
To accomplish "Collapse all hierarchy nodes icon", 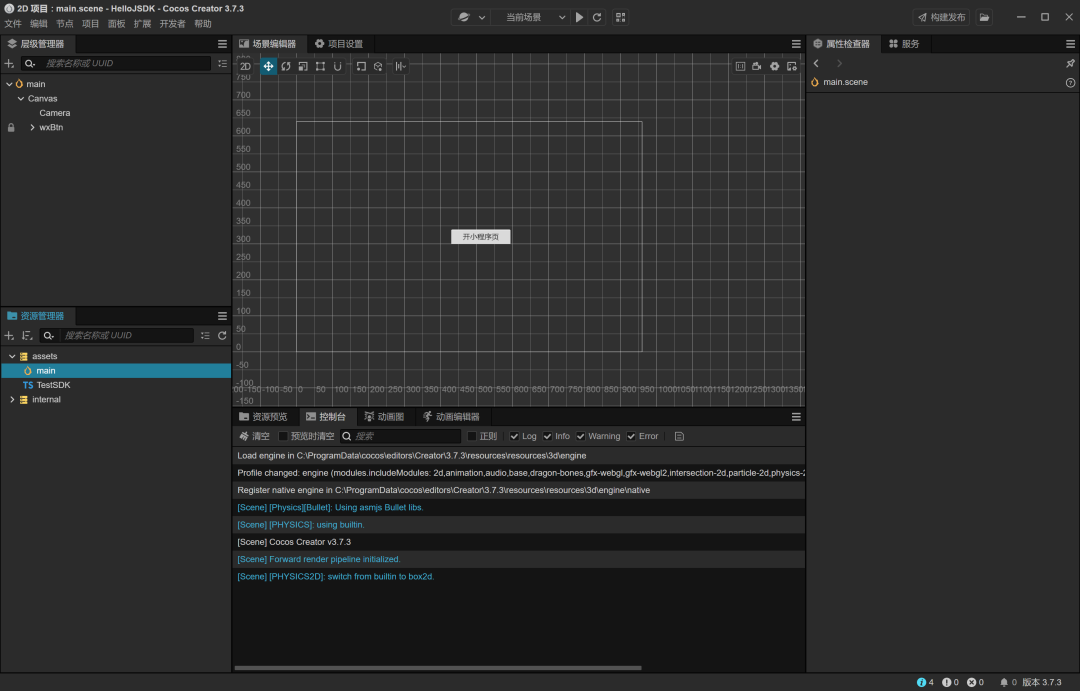I will coord(222,63).
